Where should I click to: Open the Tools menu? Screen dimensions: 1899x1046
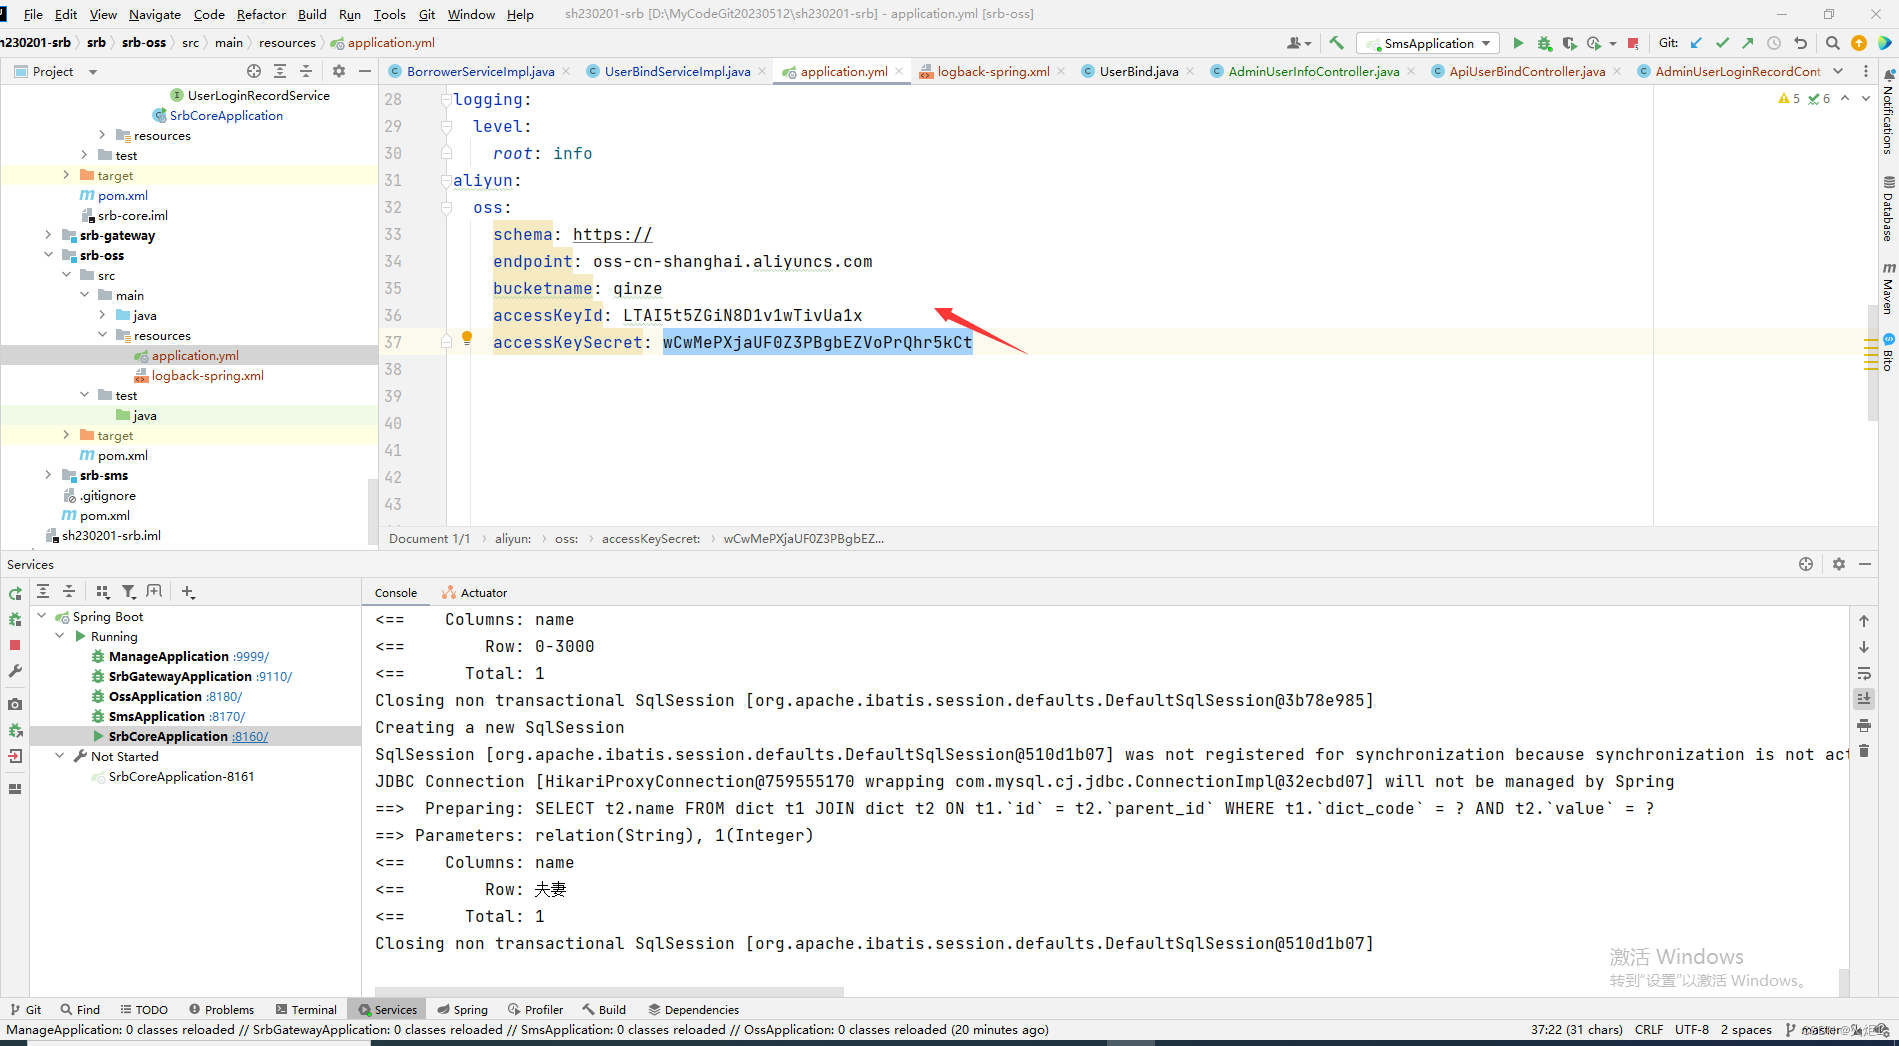[x=389, y=14]
